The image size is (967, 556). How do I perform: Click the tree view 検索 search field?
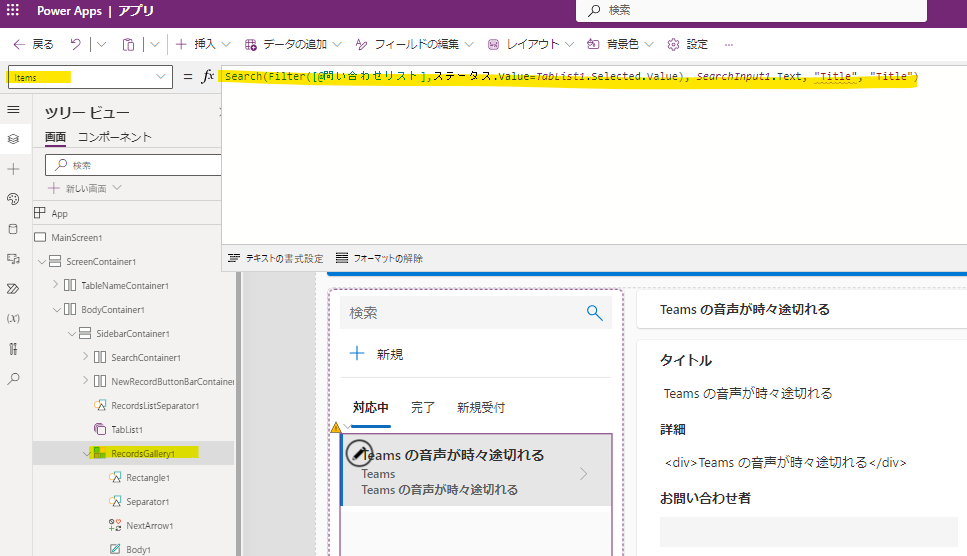coord(133,165)
